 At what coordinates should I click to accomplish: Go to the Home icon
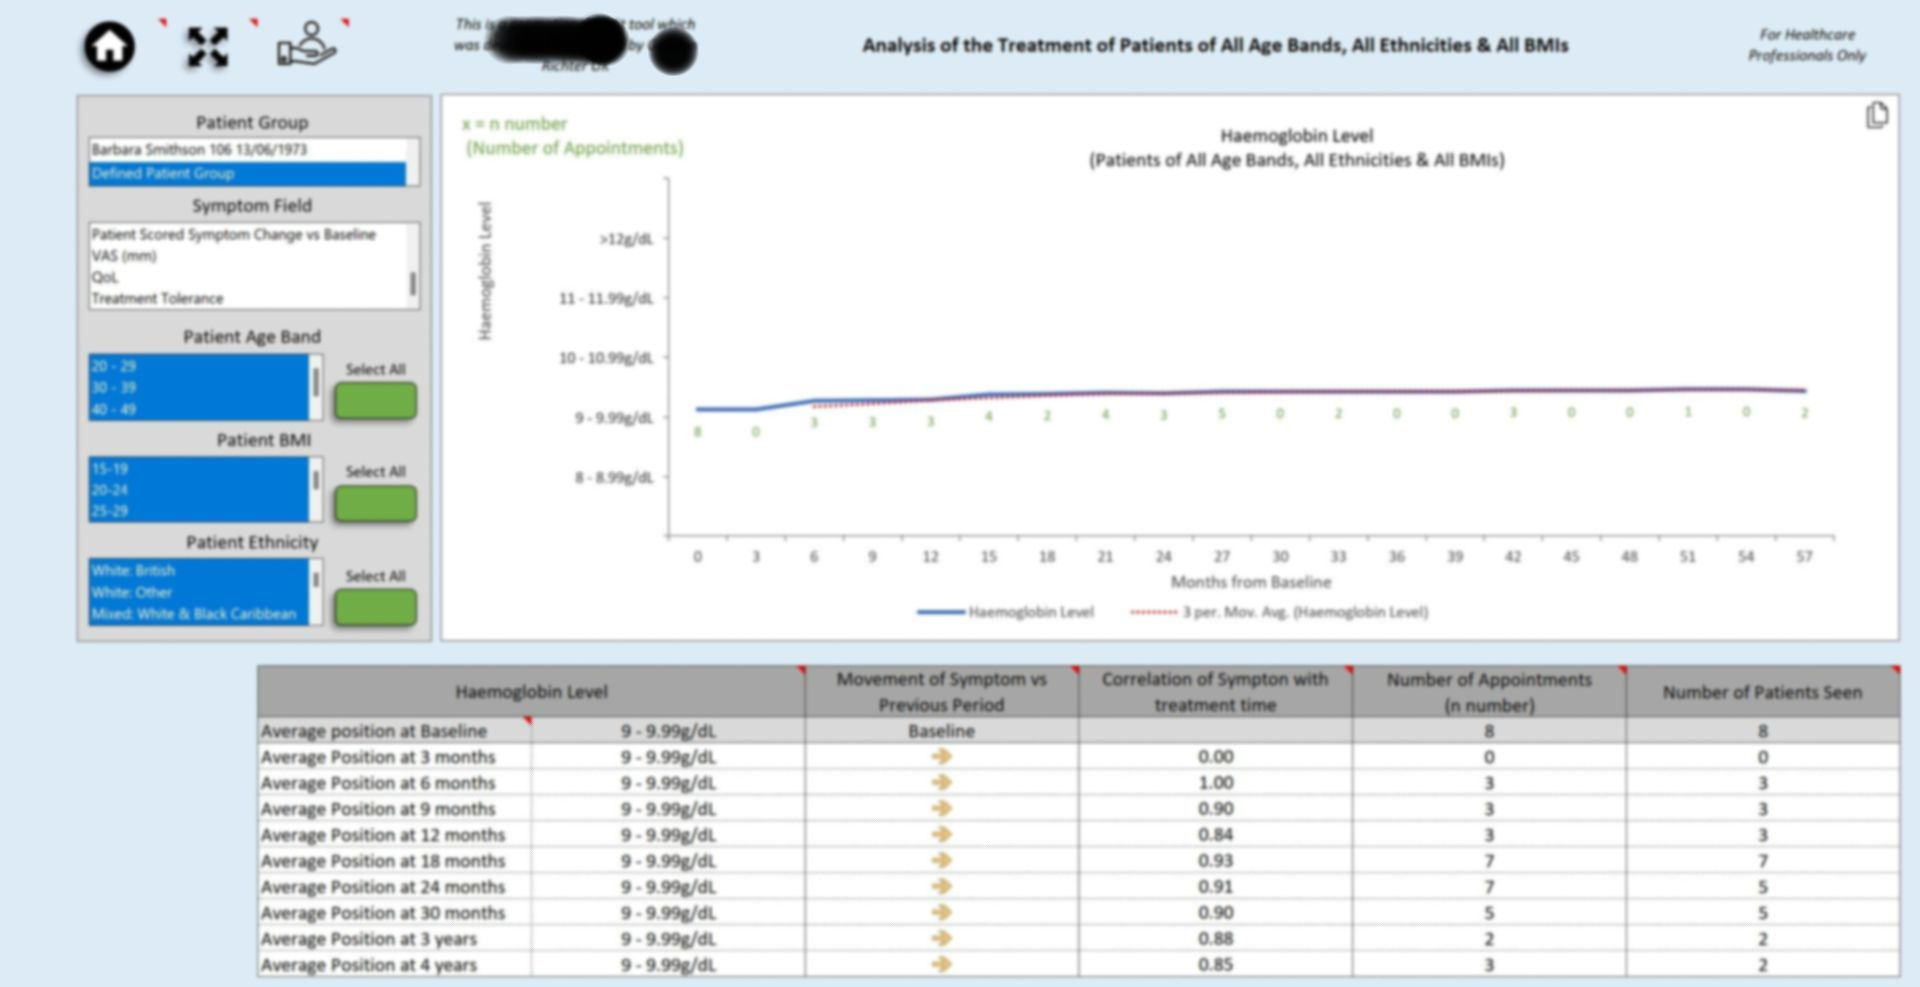[109, 46]
